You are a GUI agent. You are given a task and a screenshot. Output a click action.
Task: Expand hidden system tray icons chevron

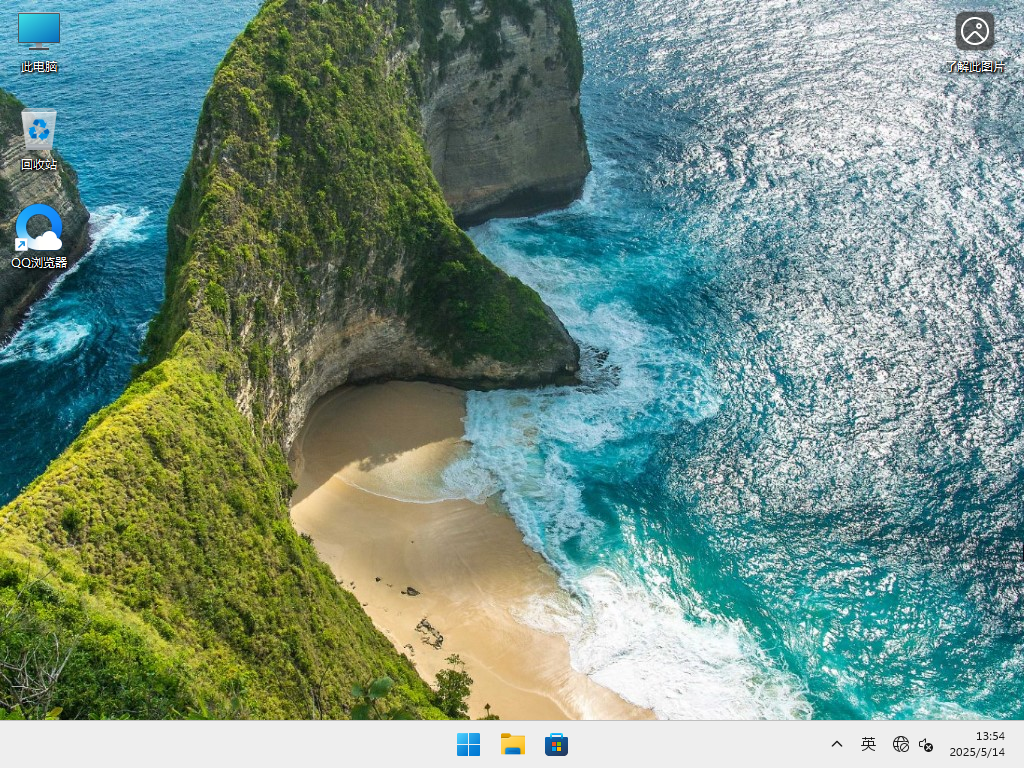[836, 744]
